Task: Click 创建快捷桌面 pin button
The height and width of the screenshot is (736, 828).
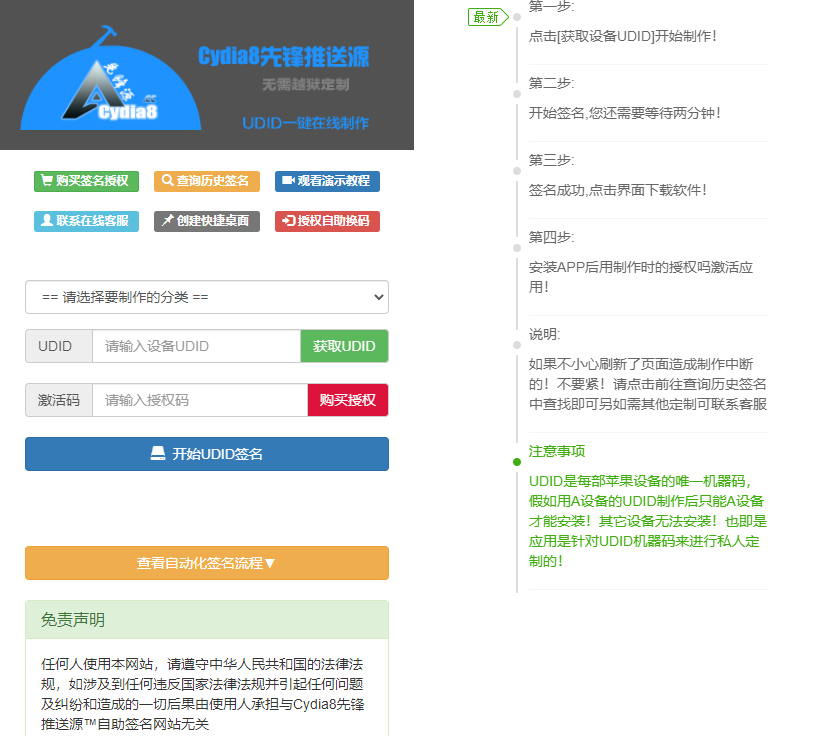Action: tap(207, 221)
